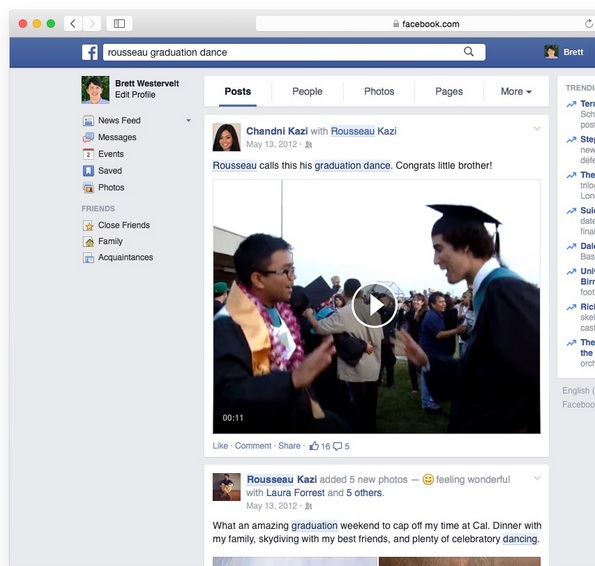Toggle the Safari sidebar button
Viewport: 595px width, 566px height.
(x=120, y=24)
